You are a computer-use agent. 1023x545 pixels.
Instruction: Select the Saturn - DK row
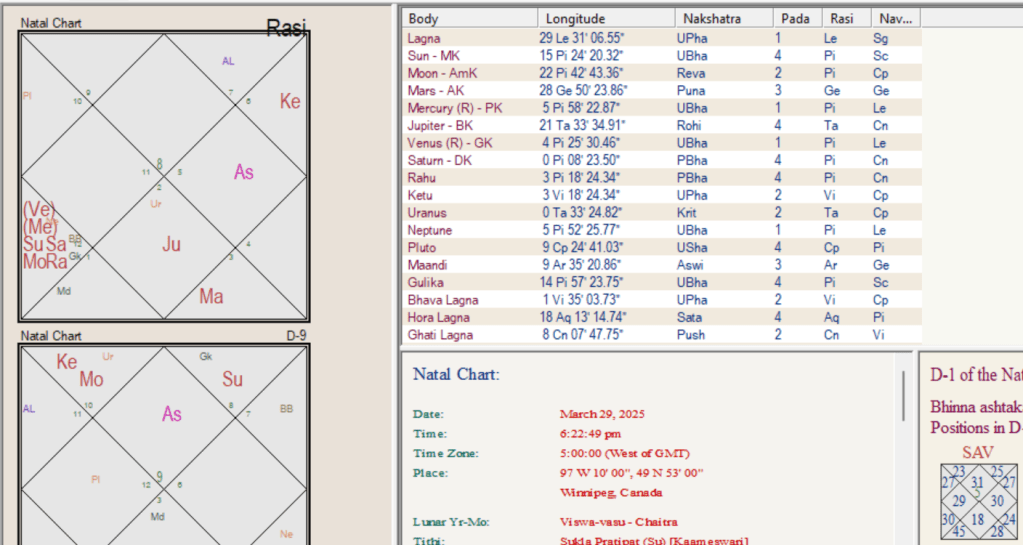click(x=434, y=160)
